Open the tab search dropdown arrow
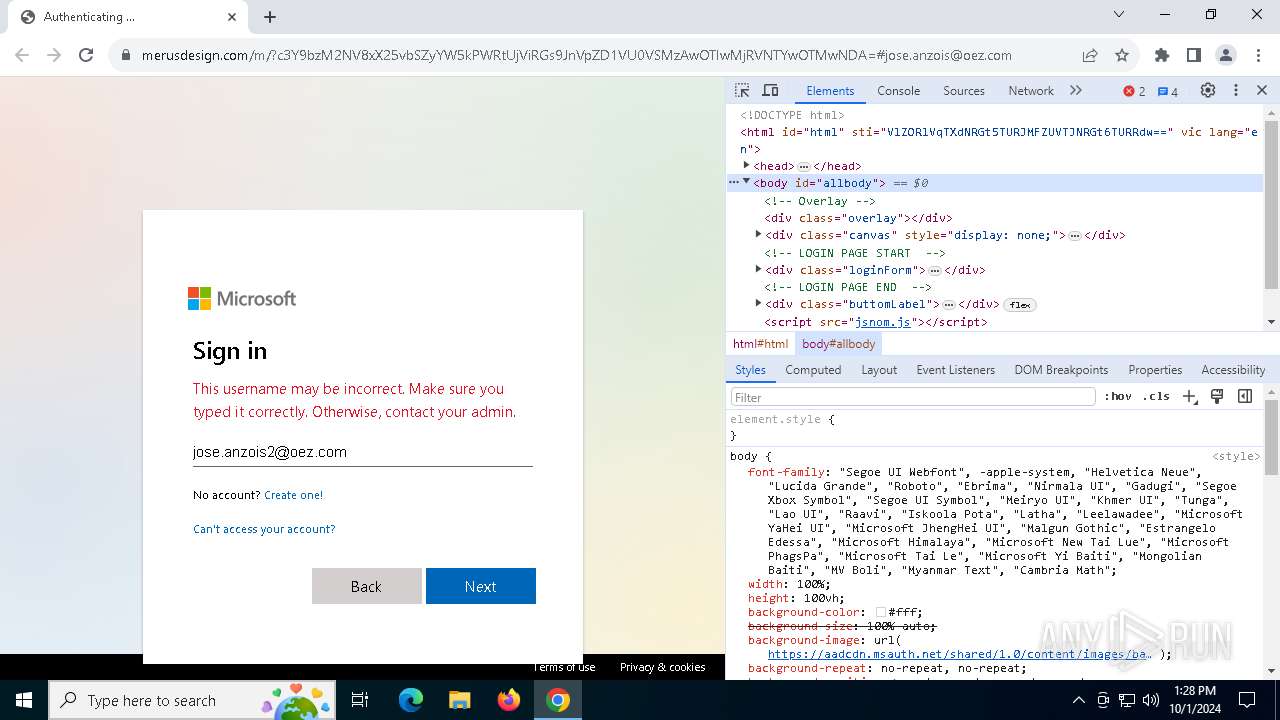This screenshot has height=720, width=1280. tap(1119, 14)
